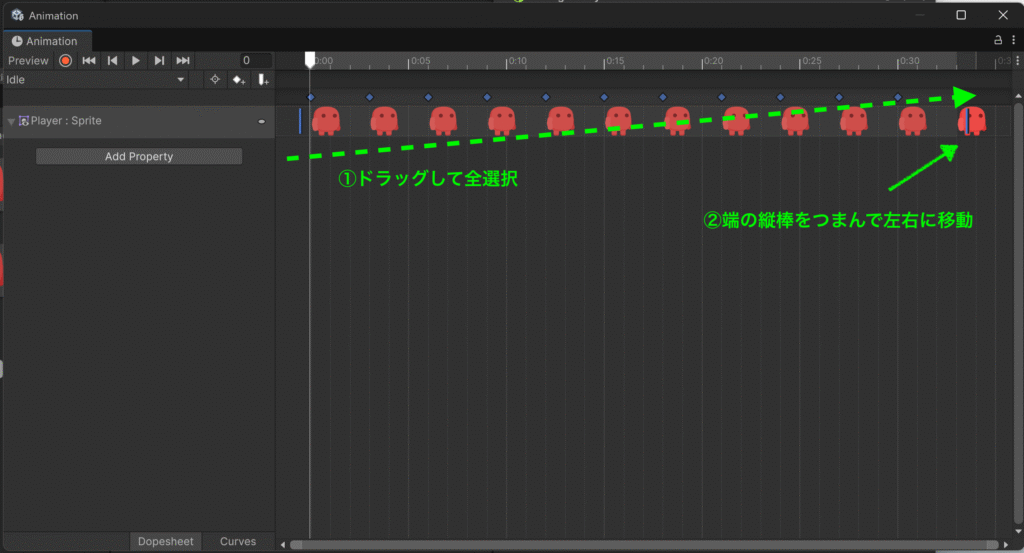The image size is (1024, 553).
Task: Click the Add Property button
Action: pyautogui.click(x=139, y=156)
